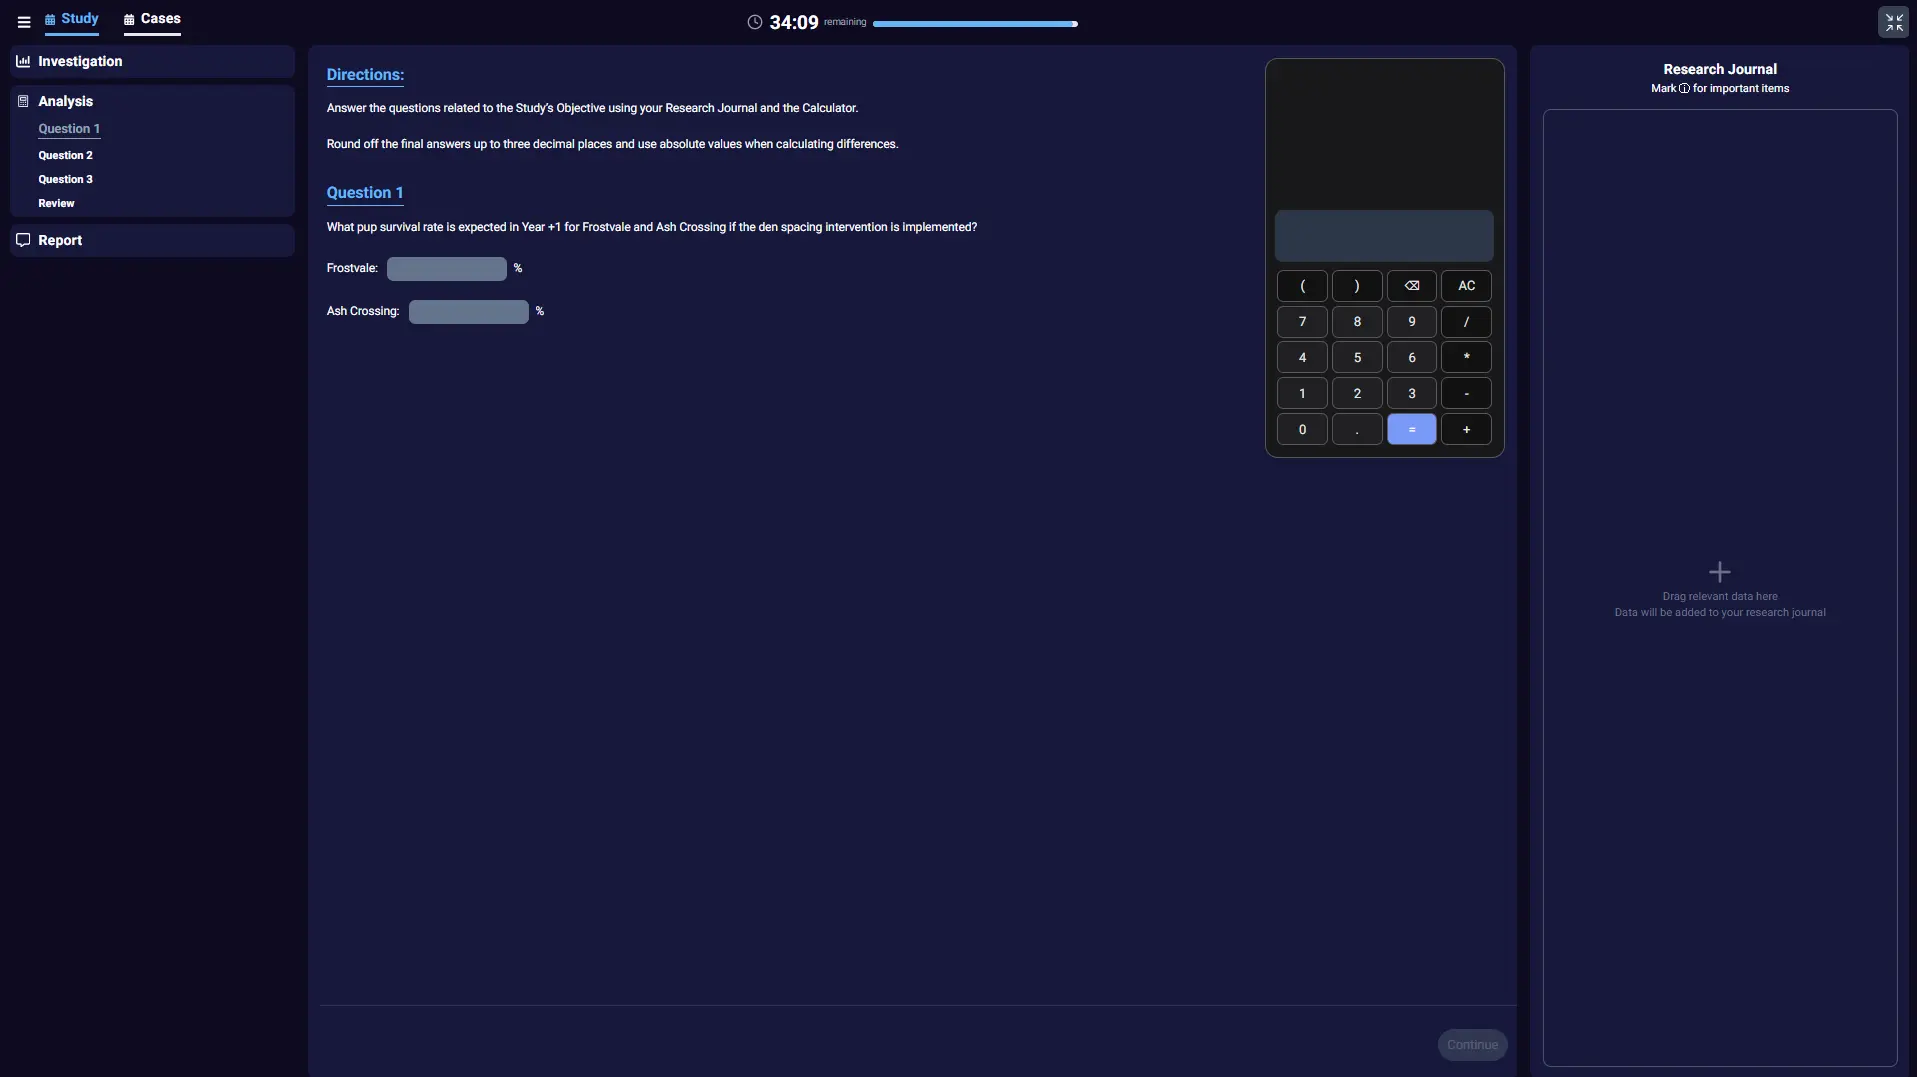The height and width of the screenshot is (1077, 1917).
Task: Click calculator minus key
Action: 1466,394
